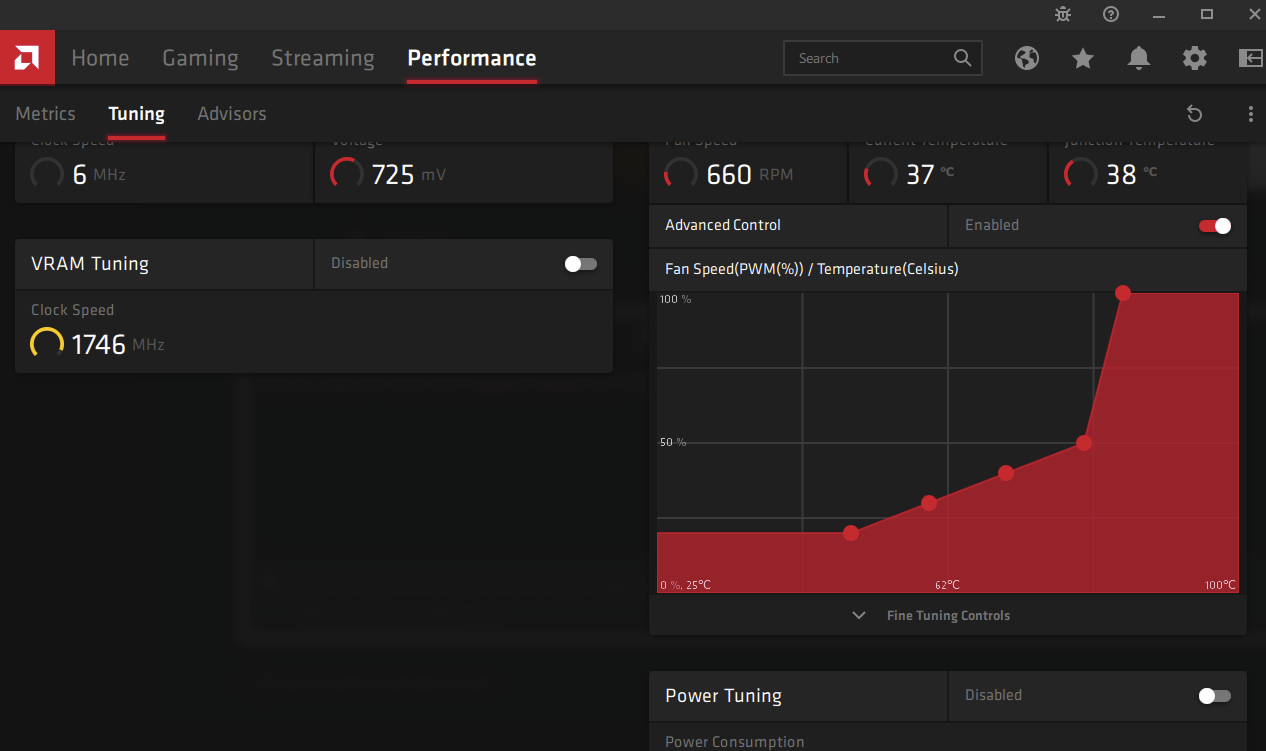The width and height of the screenshot is (1266, 751).
Task: Open the Advisors sub-tab
Action: tap(232, 114)
